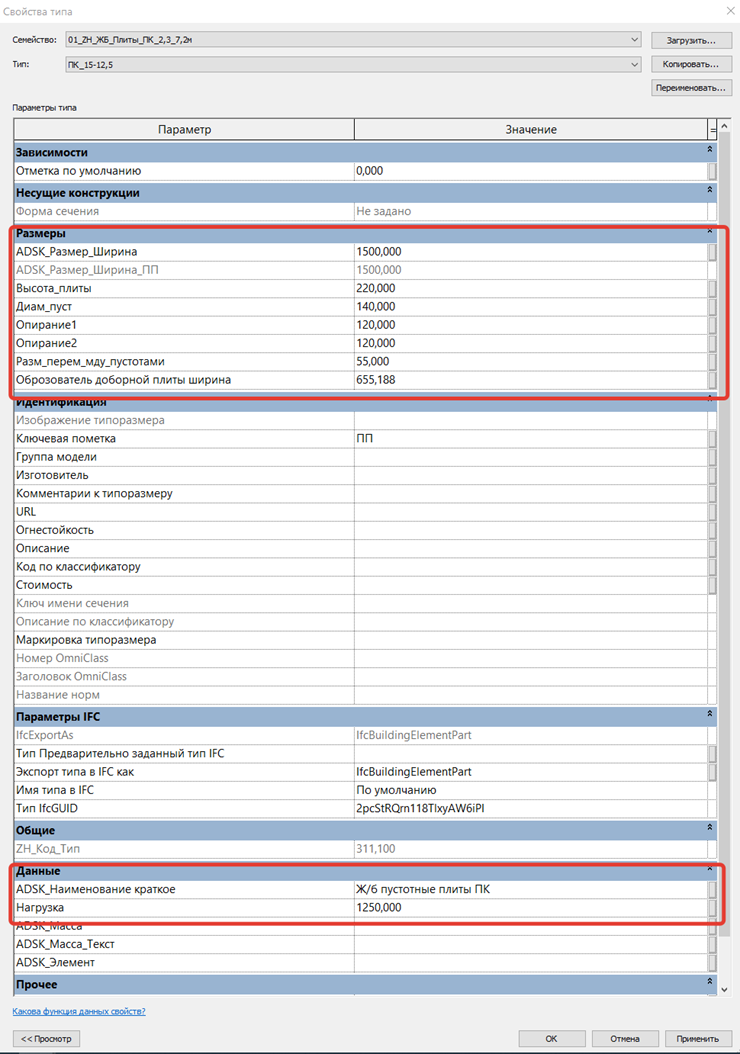The image size is (740, 1054).
Task: Close the Свойства типа dialog
Action: pyautogui.click(x=730, y=11)
